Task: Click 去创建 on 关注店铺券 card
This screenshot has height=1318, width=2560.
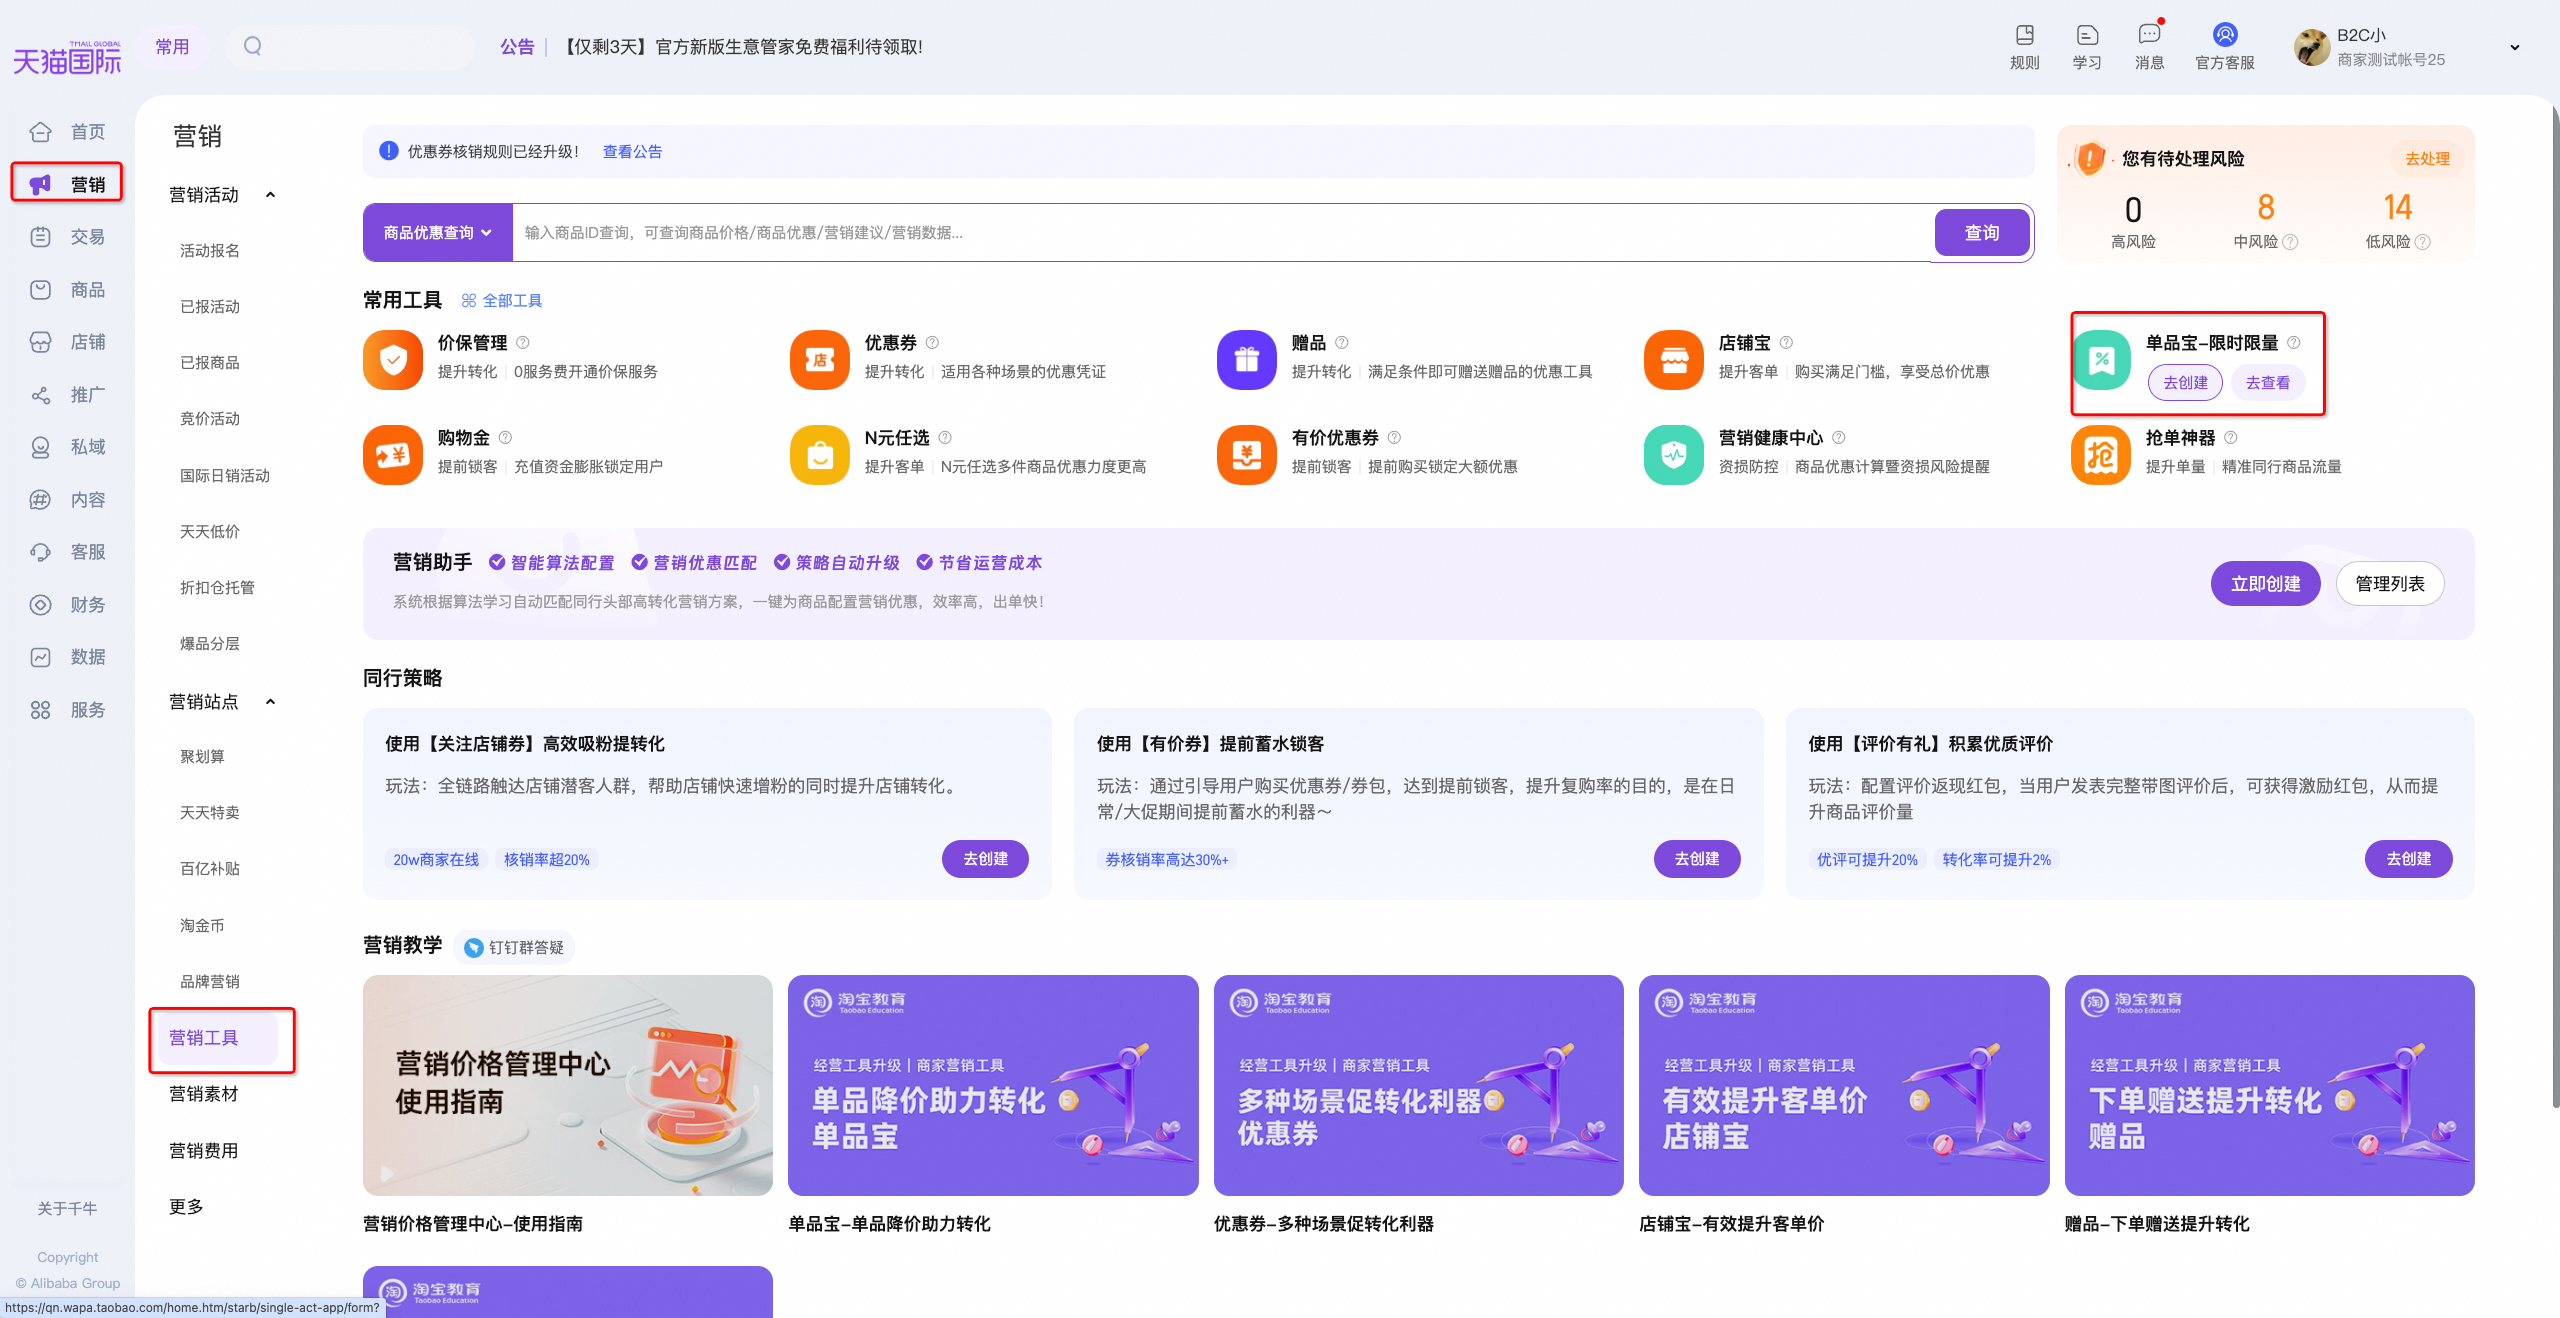Action: [x=985, y=858]
